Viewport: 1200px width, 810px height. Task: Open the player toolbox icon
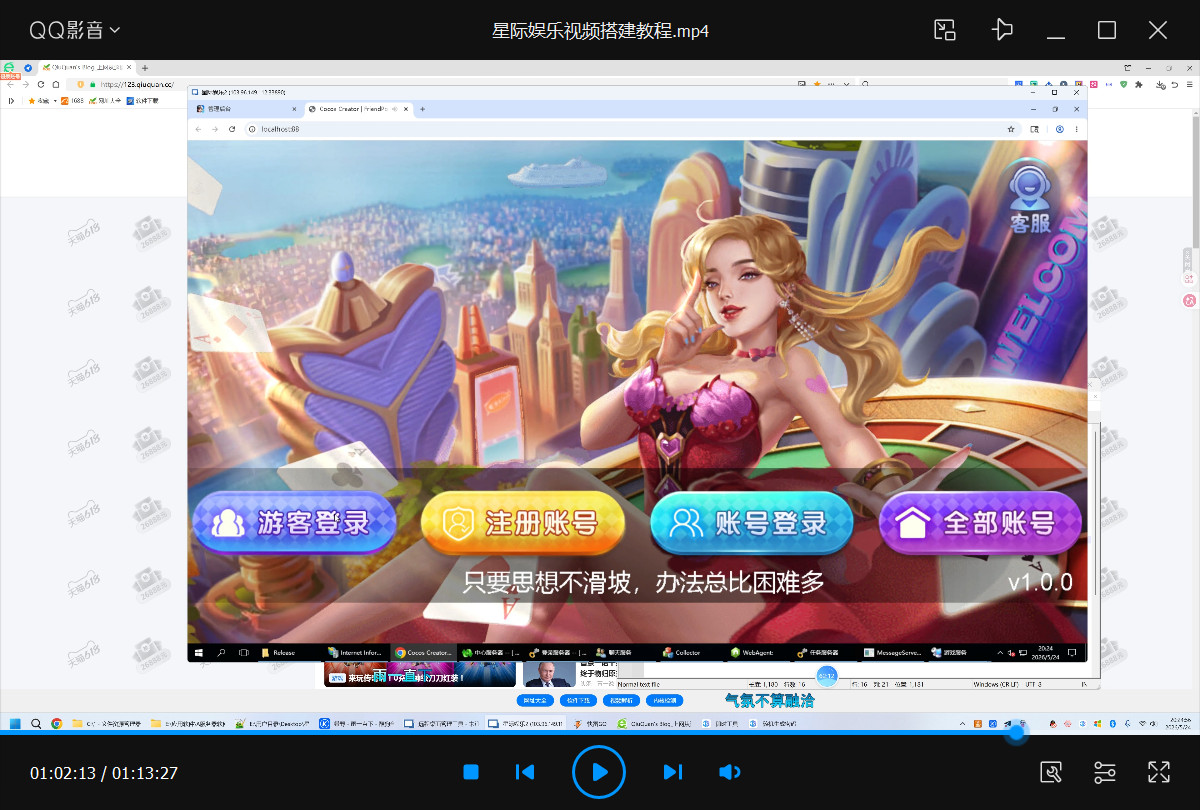1051,772
